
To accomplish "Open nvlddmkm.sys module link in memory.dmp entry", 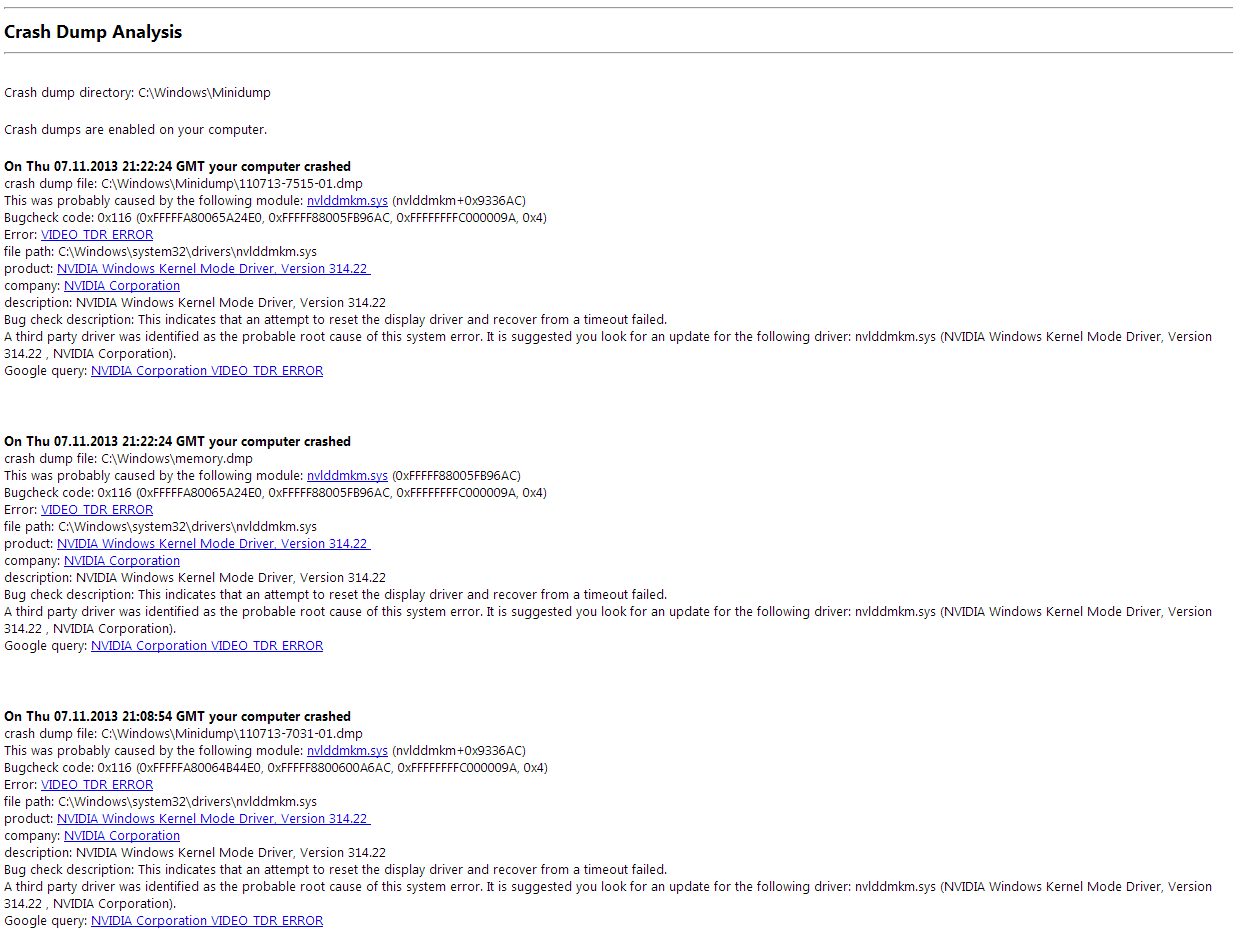I will click(x=347, y=475).
